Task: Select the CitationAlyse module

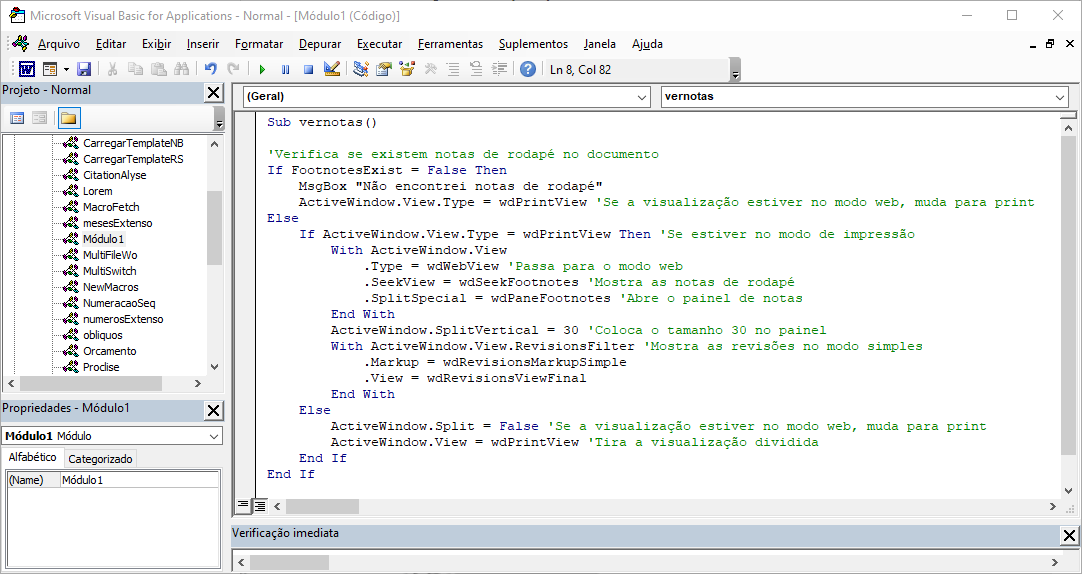Action: click(x=115, y=175)
